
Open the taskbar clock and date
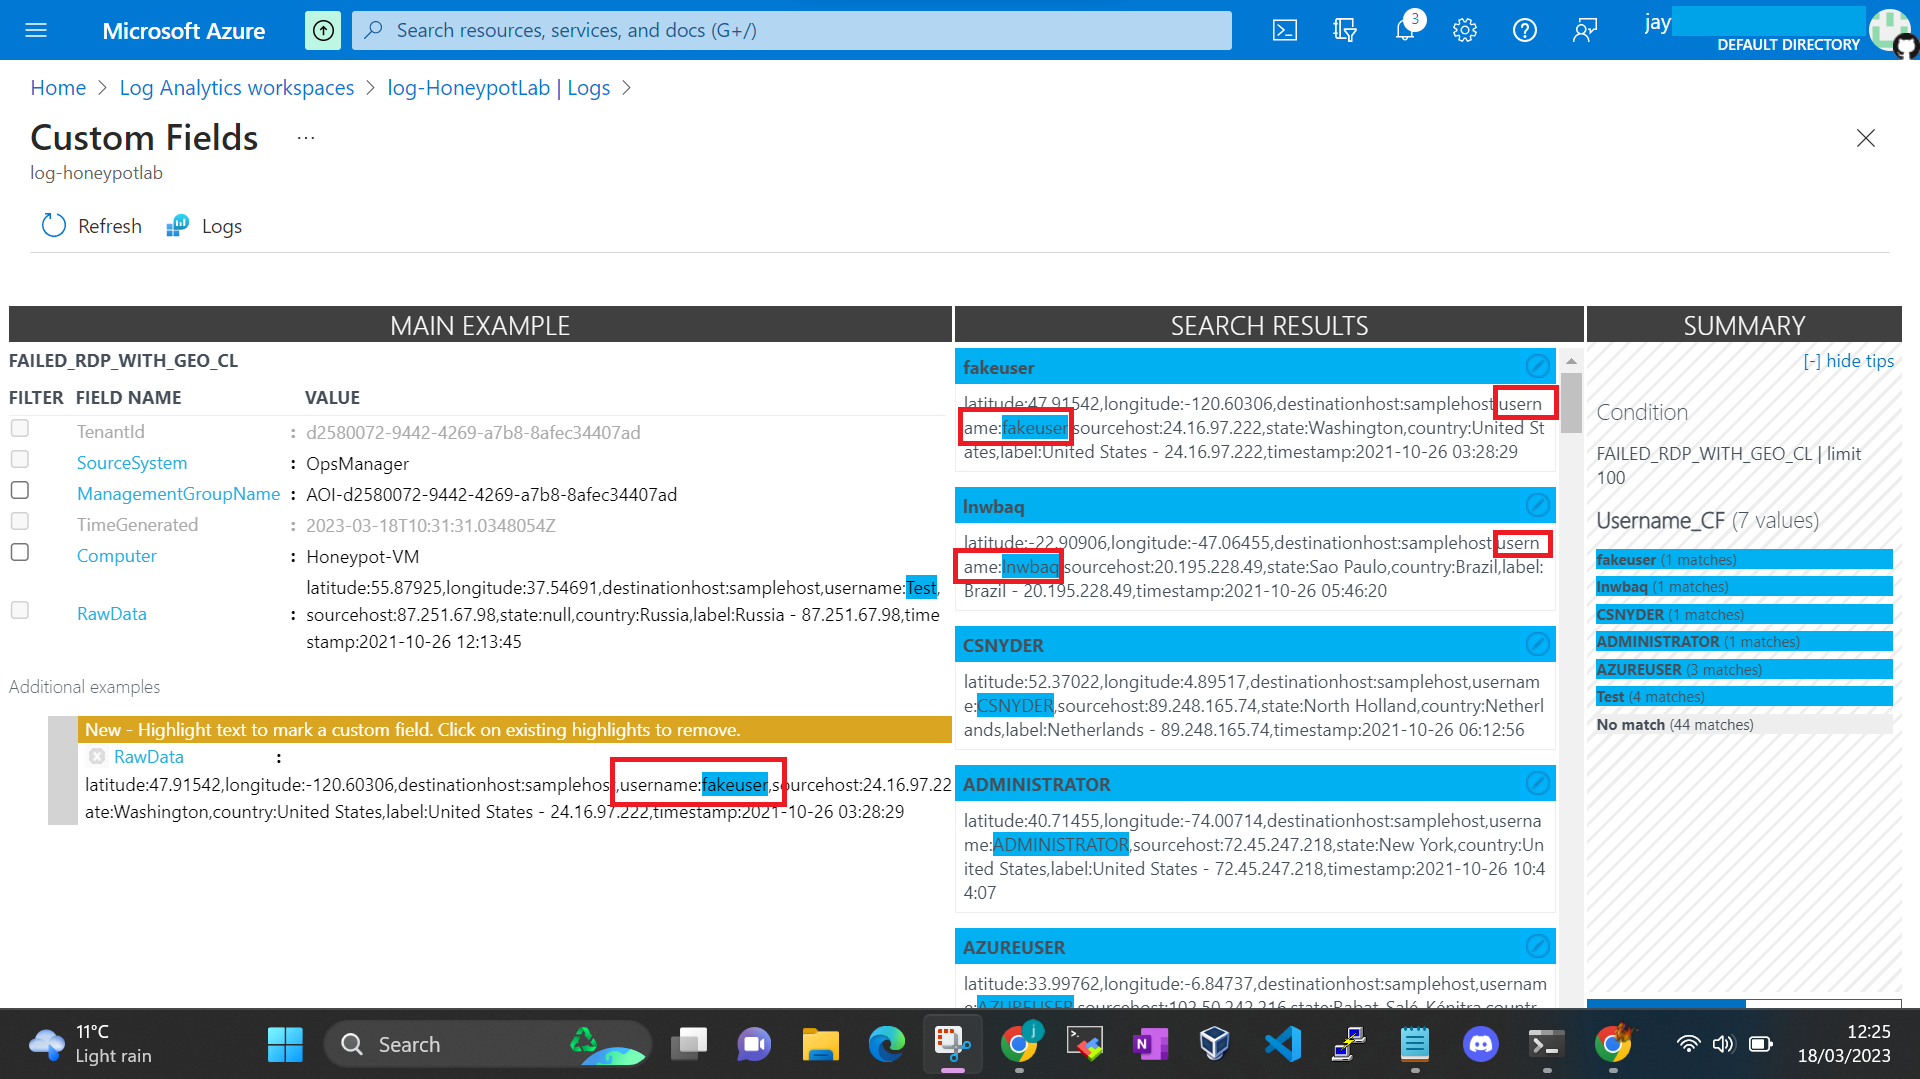(1844, 1044)
